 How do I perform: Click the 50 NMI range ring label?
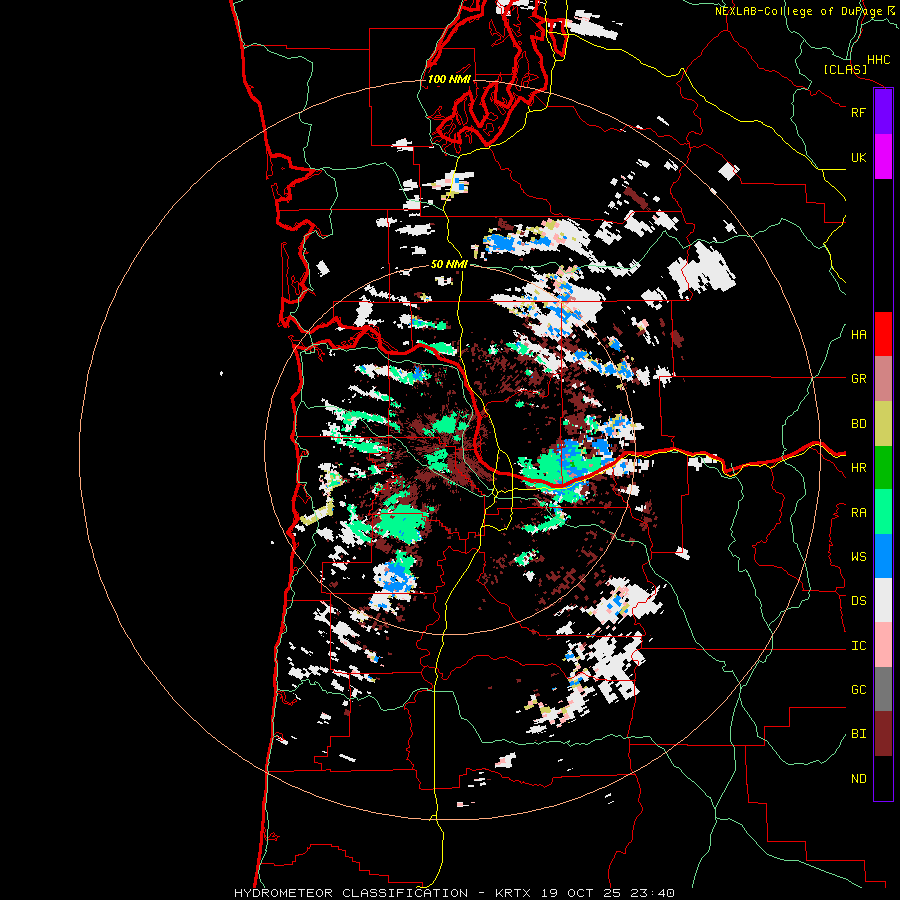click(x=449, y=264)
